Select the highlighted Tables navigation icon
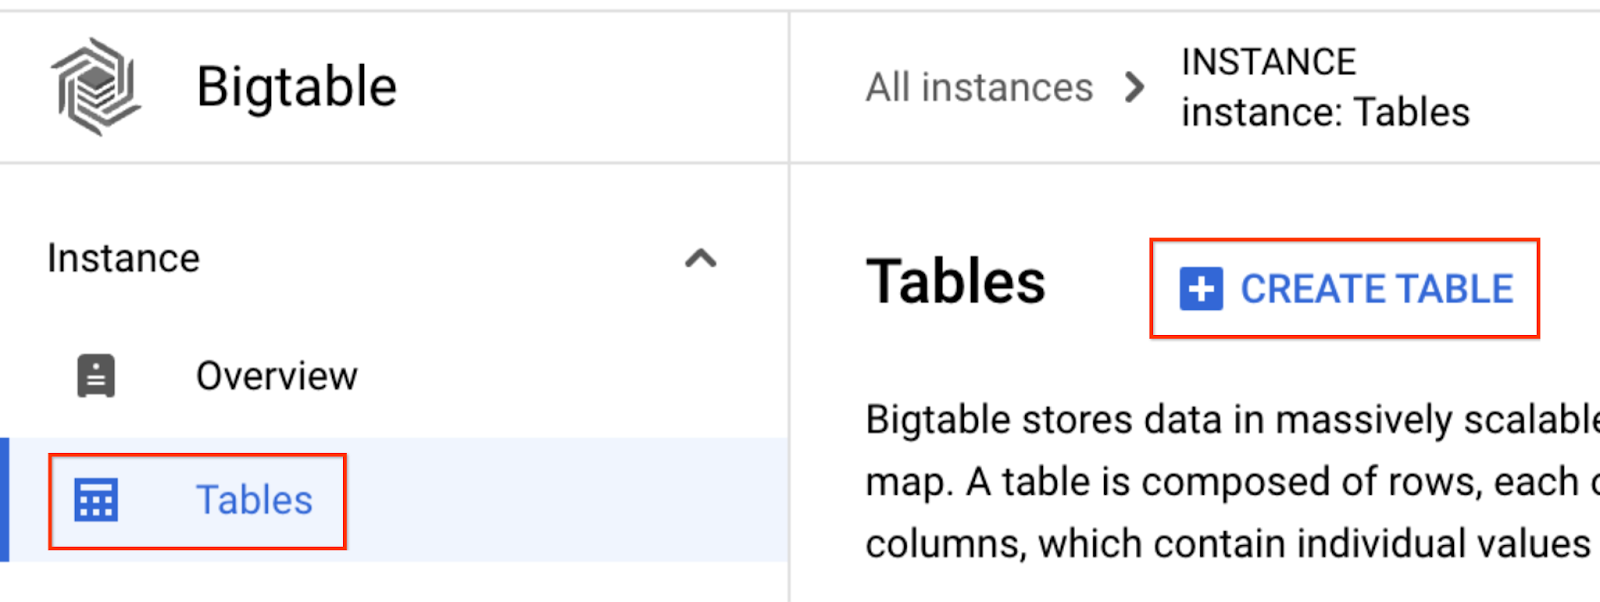 [x=95, y=500]
